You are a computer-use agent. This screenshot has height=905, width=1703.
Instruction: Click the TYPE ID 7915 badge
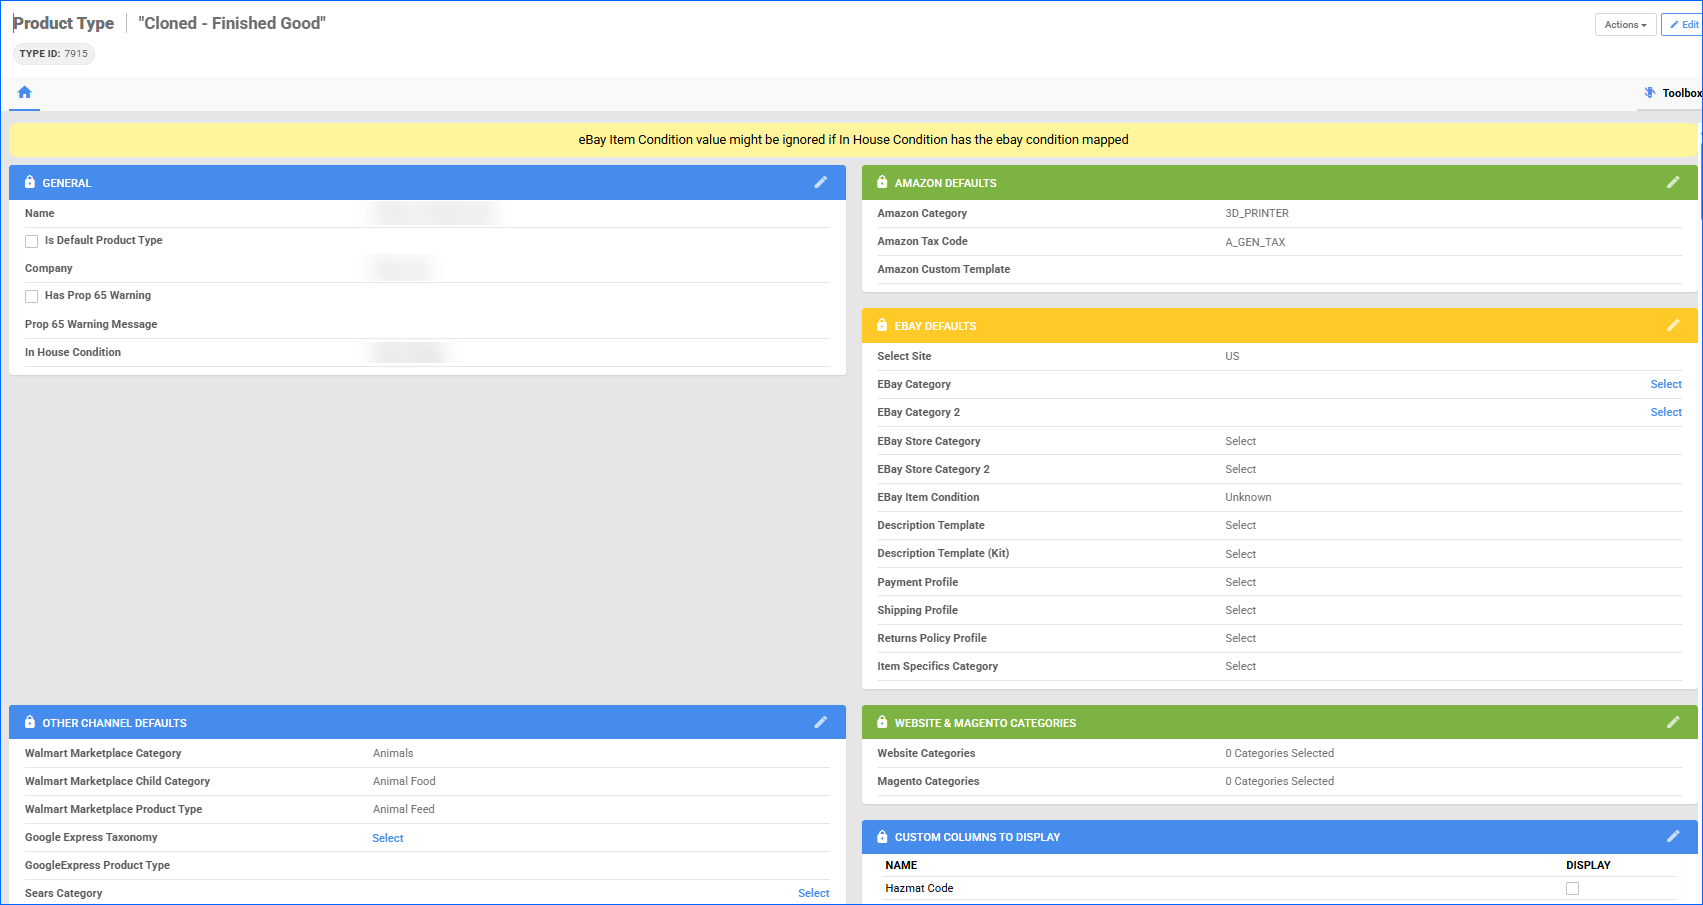point(54,54)
